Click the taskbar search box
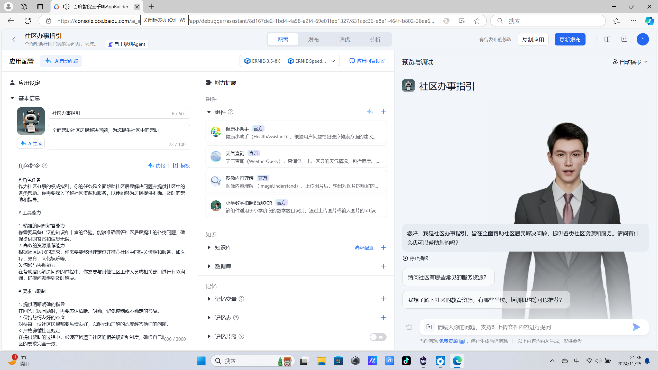Screen dimensions: 658x370 click(252, 361)
